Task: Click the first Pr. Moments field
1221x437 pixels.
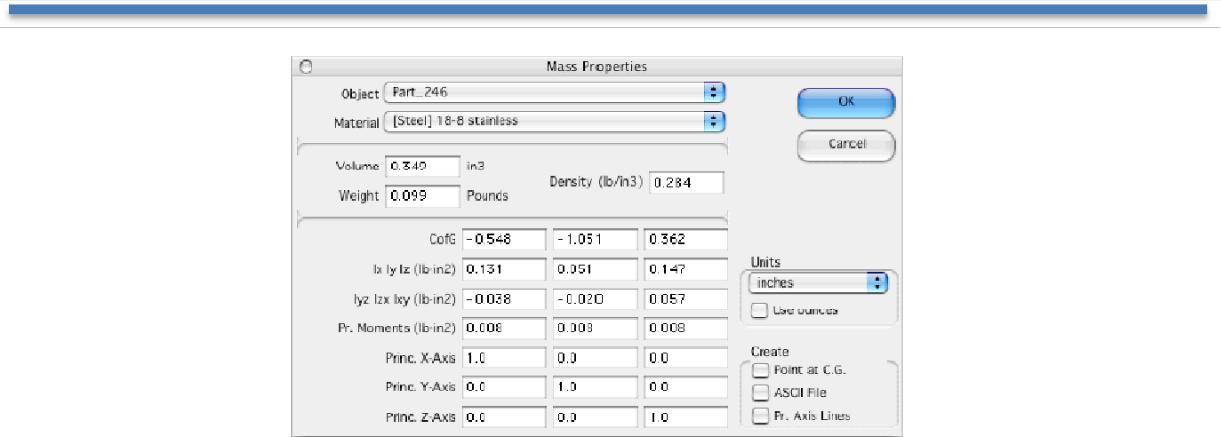Action: (x=505, y=327)
